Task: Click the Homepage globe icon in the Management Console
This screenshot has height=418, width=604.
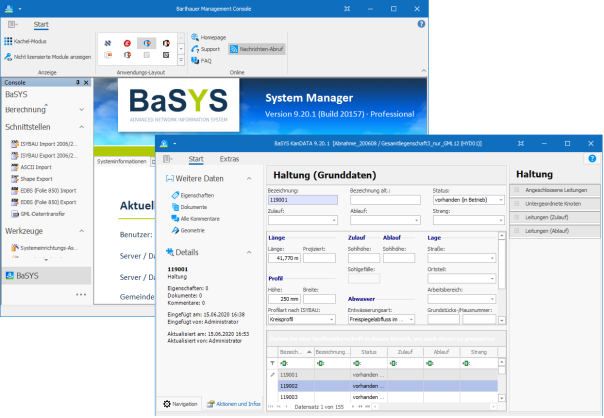Action: click(x=195, y=37)
